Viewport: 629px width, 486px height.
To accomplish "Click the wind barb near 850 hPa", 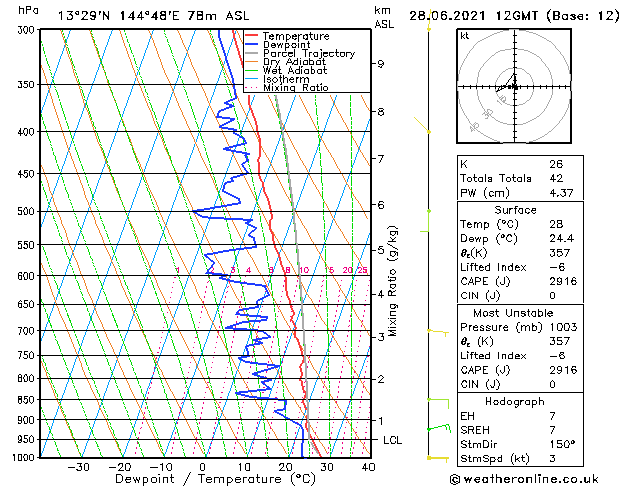I will click(438, 403).
